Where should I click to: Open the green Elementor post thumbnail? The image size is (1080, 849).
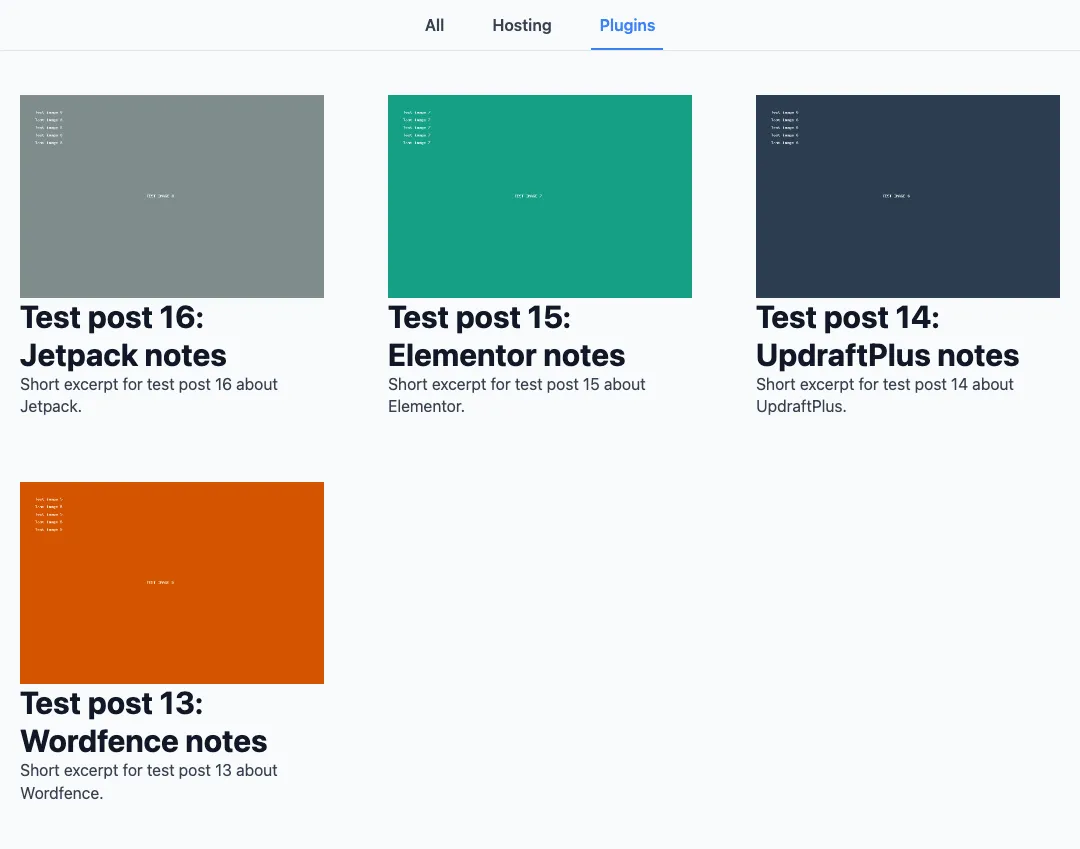point(540,196)
